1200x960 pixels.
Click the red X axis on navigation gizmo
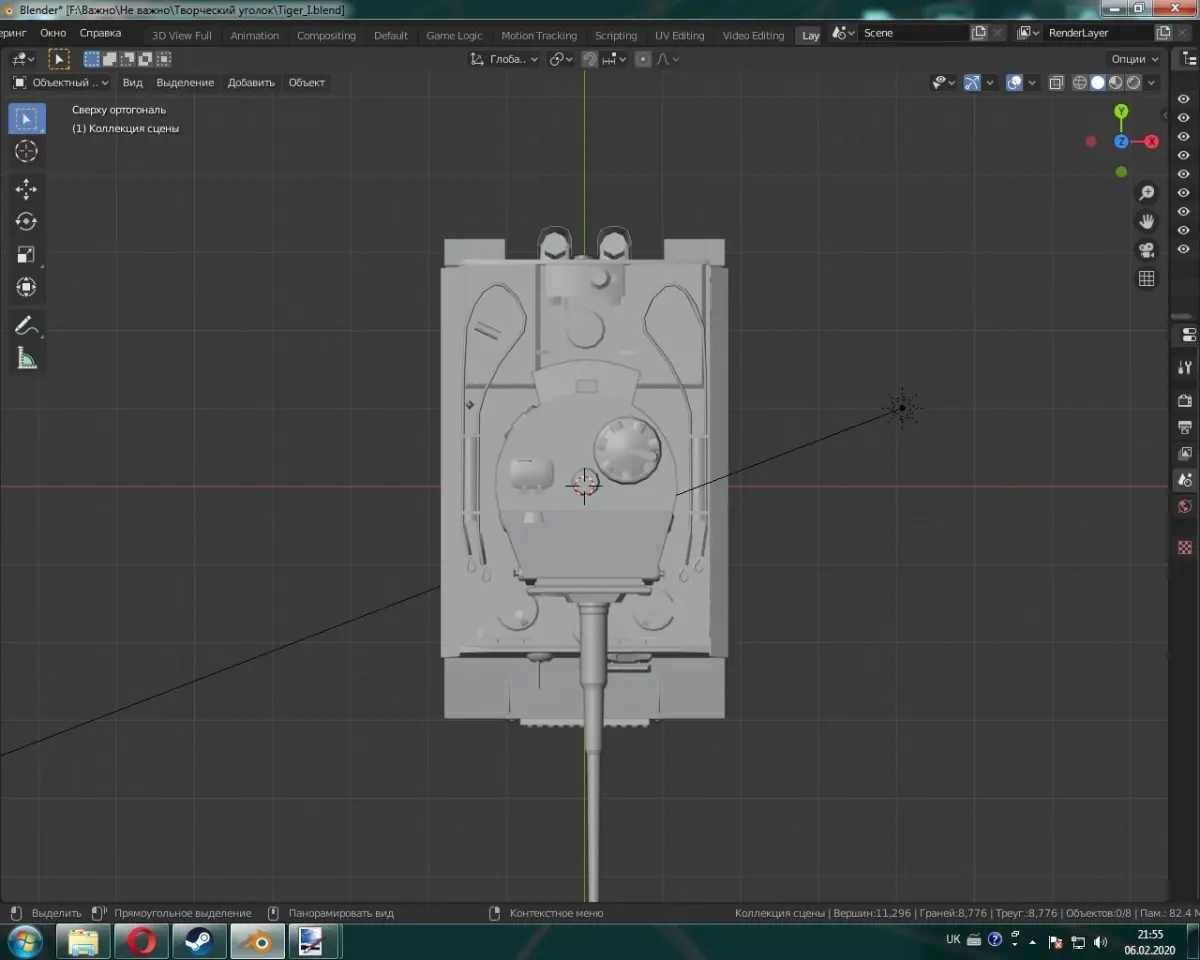[1152, 141]
